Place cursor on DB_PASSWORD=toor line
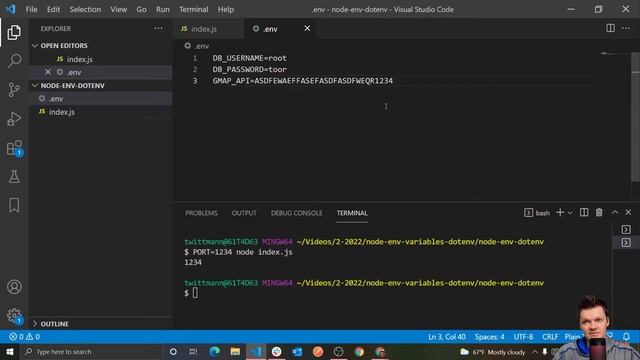 (249, 69)
